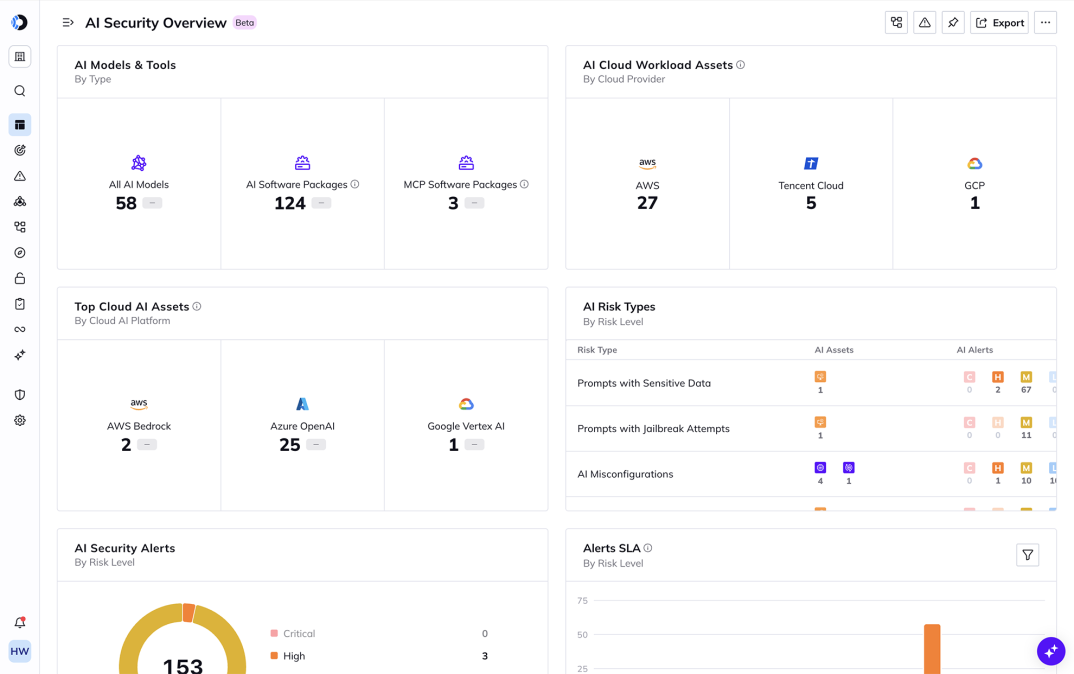Click the Beta badge next to title

coord(245,23)
